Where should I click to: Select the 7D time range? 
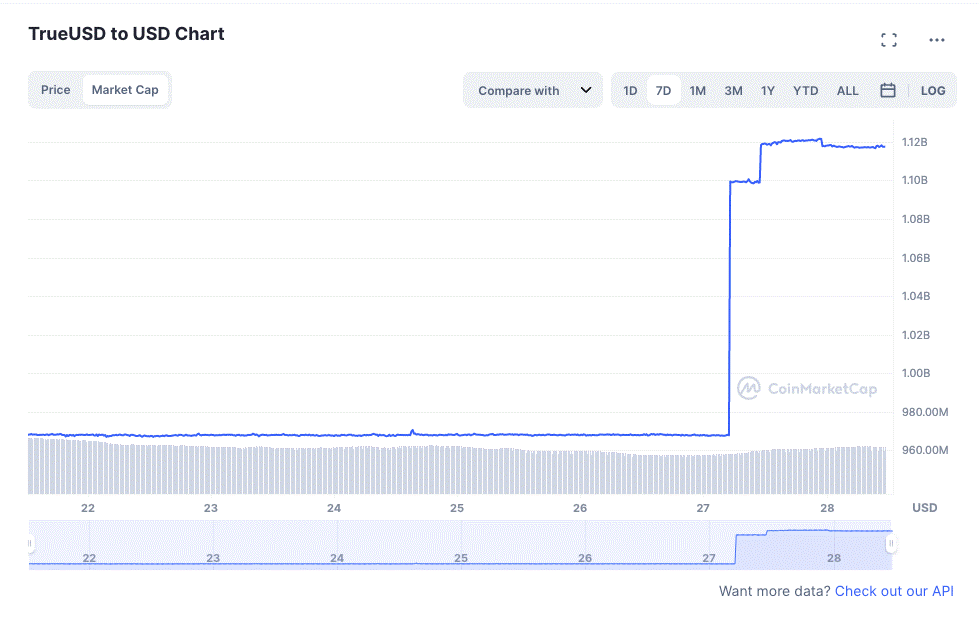(x=663, y=91)
